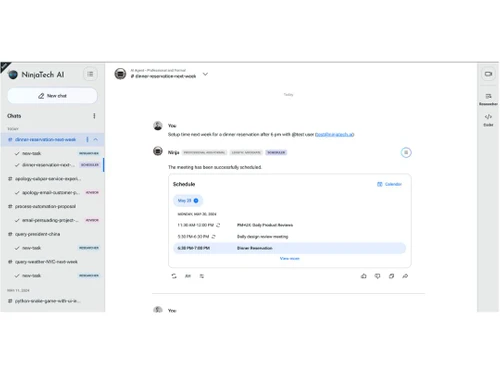Open the Calendar link in Schedule card
This screenshot has width=500, height=375.
(x=389, y=184)
